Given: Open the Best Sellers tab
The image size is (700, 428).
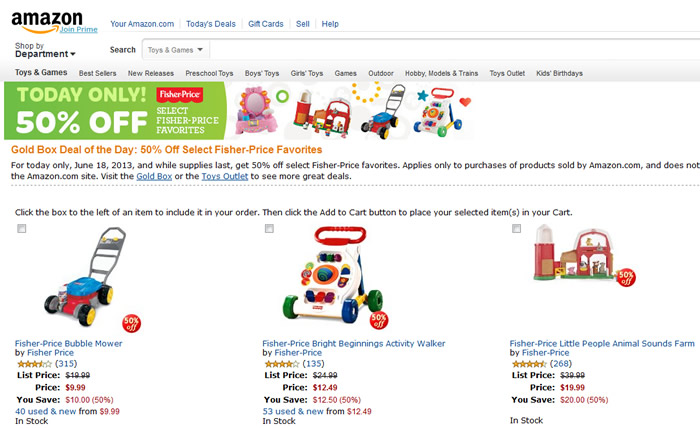Looking at the screenshot, I should tap(97, 73).
